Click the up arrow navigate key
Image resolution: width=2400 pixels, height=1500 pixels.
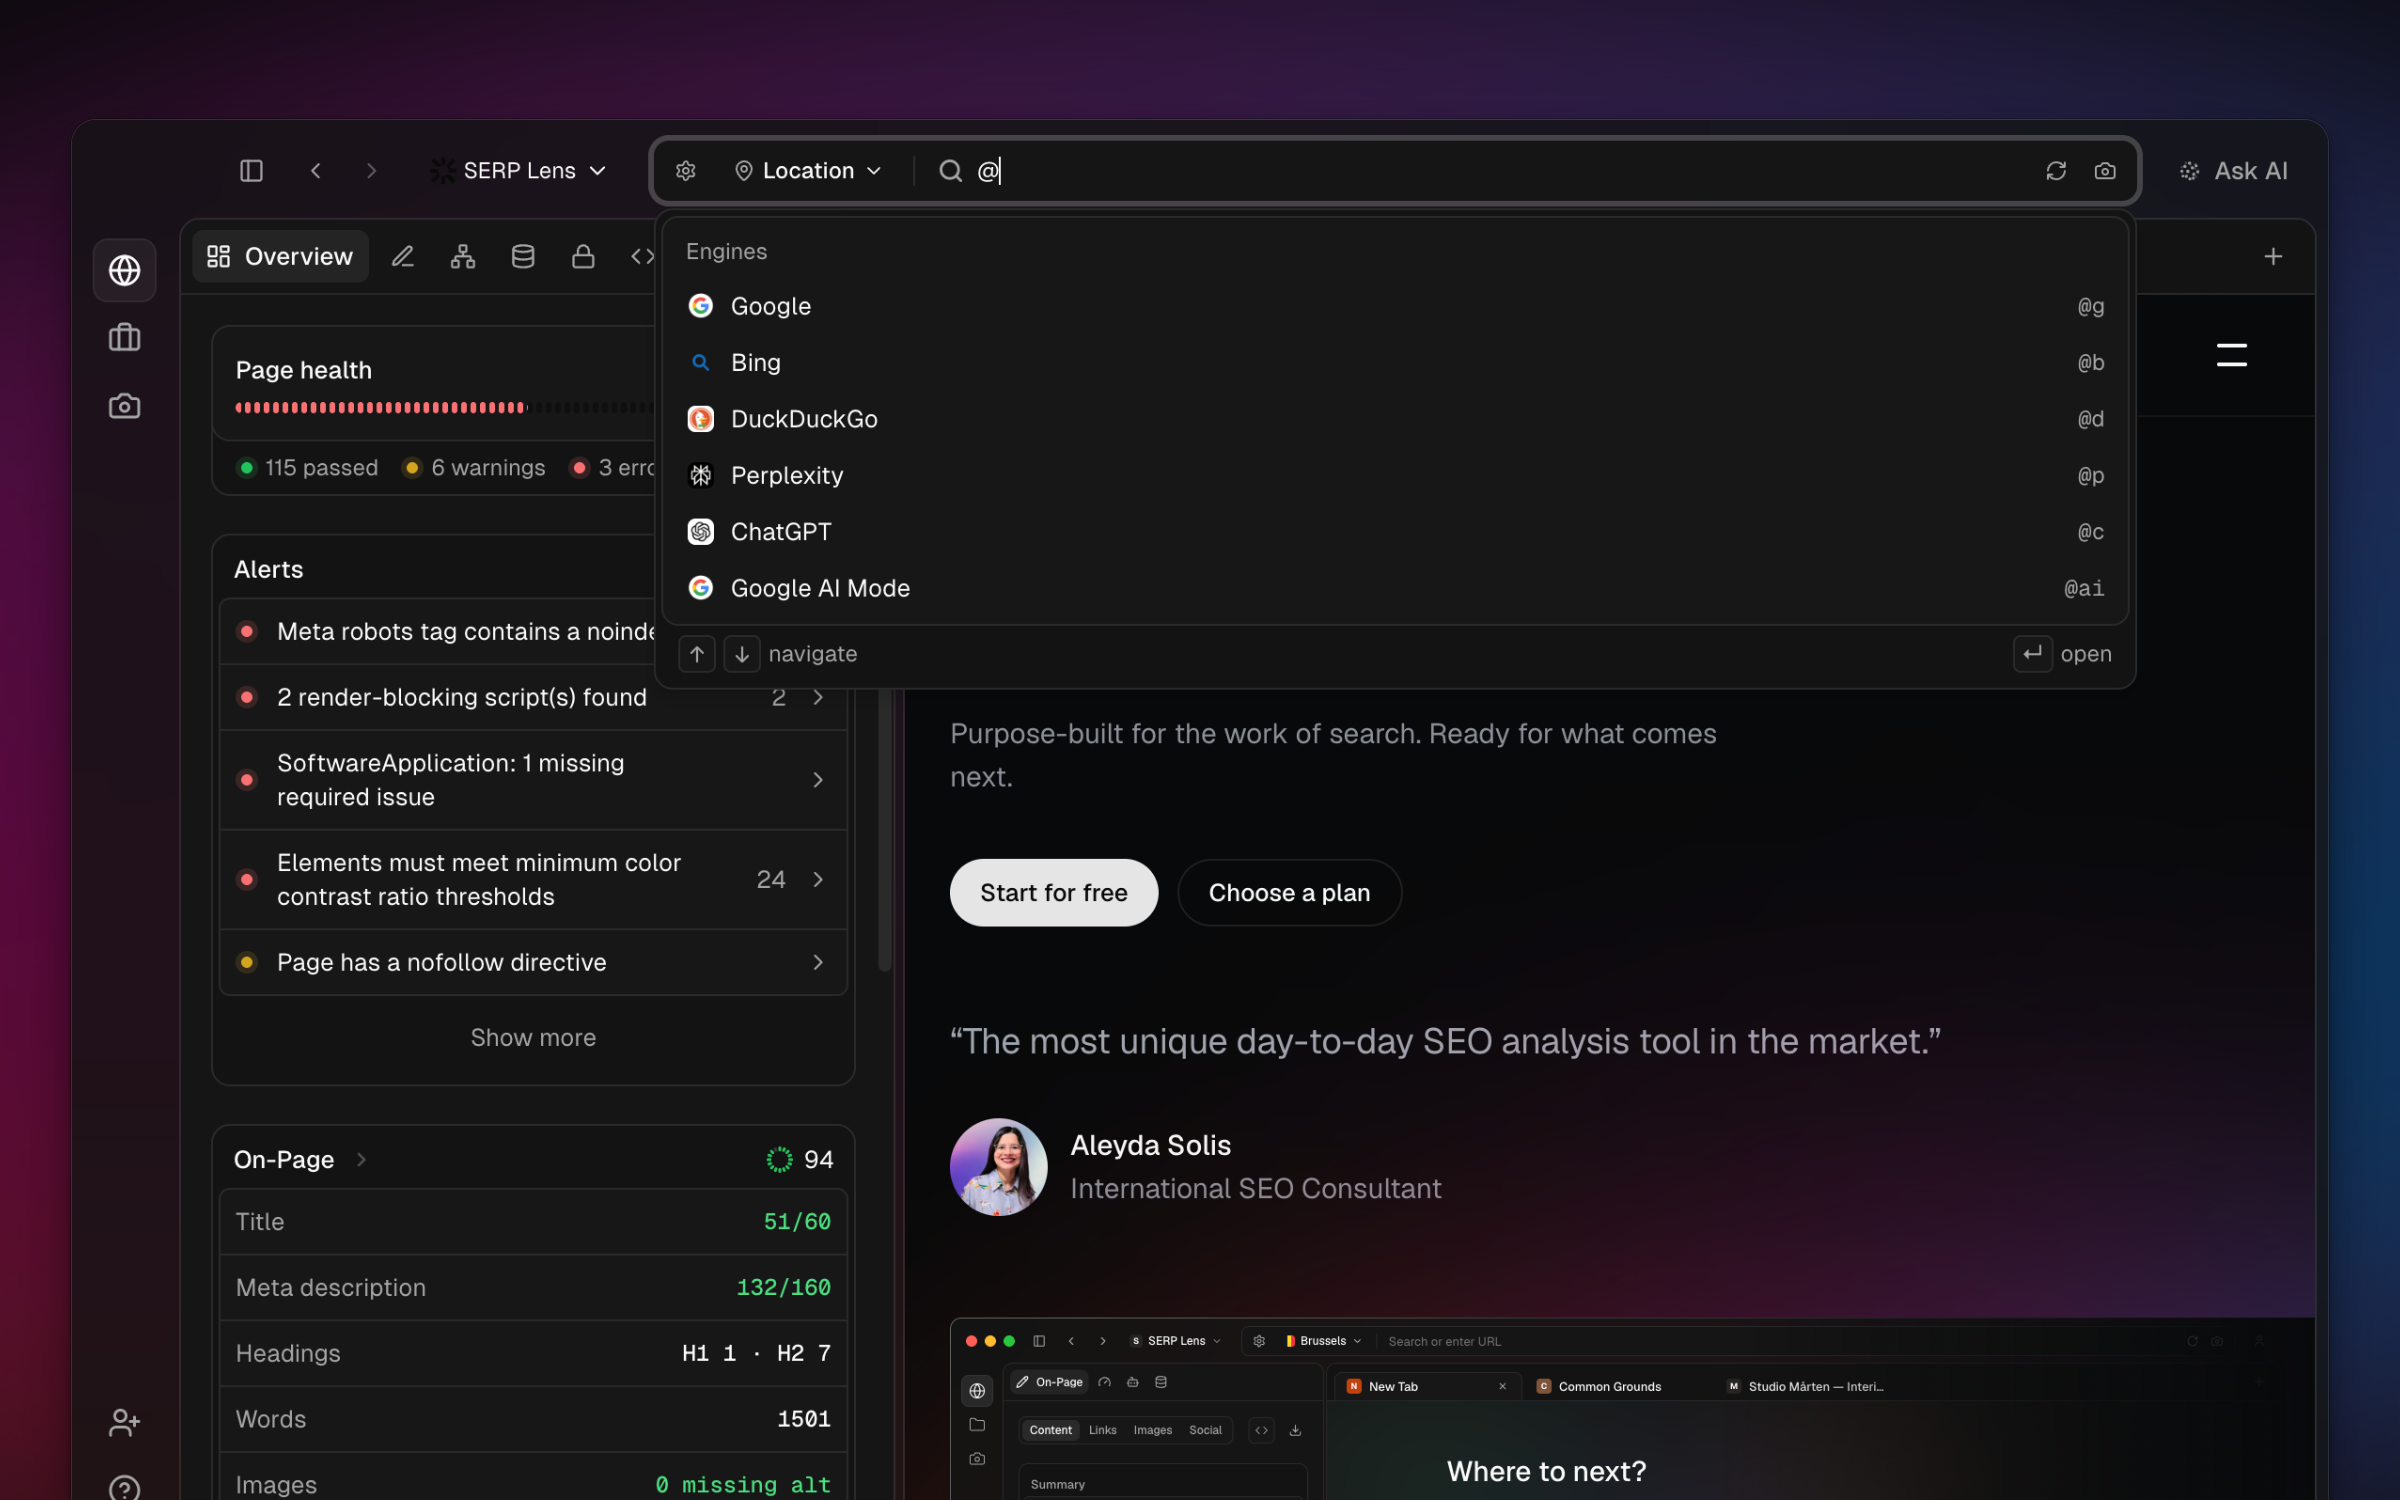coord(697,654)
